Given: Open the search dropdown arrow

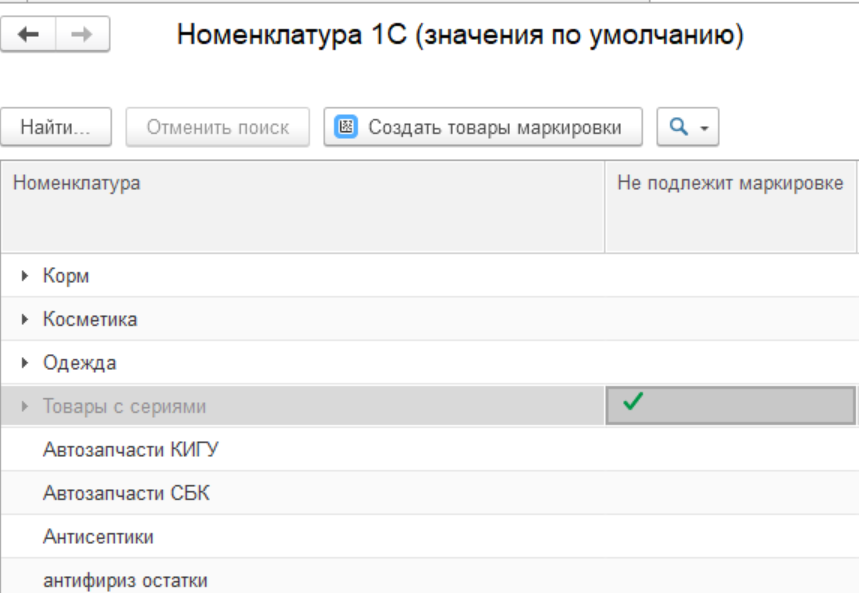Looking at the screenshot, I should (x=703, y=128).
